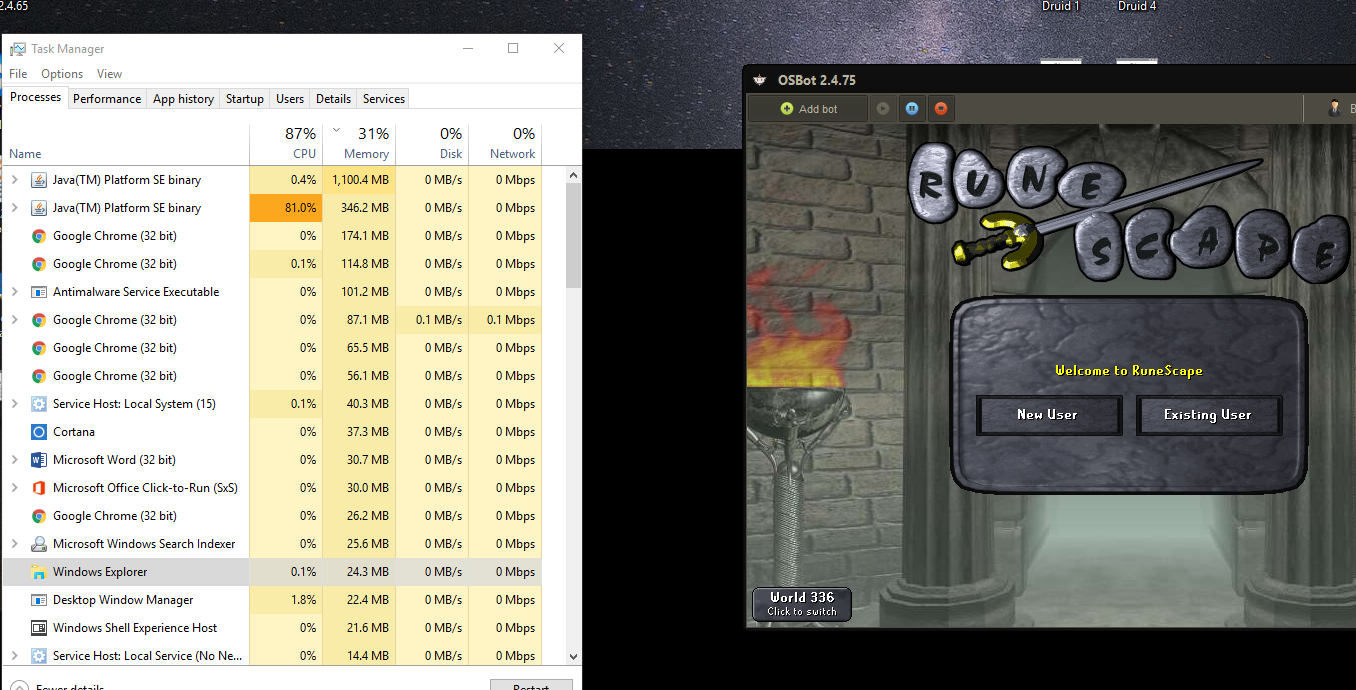
Task: Stop the bot with the red stop icon
Action: tap(941, 108)
